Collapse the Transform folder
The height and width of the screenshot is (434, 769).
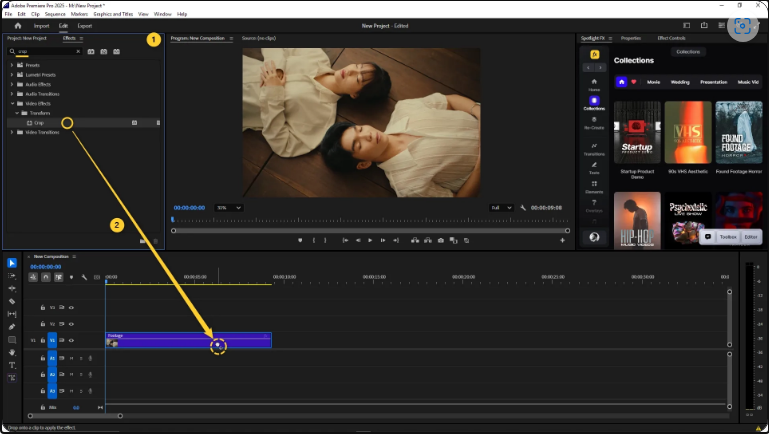(17, 113)
